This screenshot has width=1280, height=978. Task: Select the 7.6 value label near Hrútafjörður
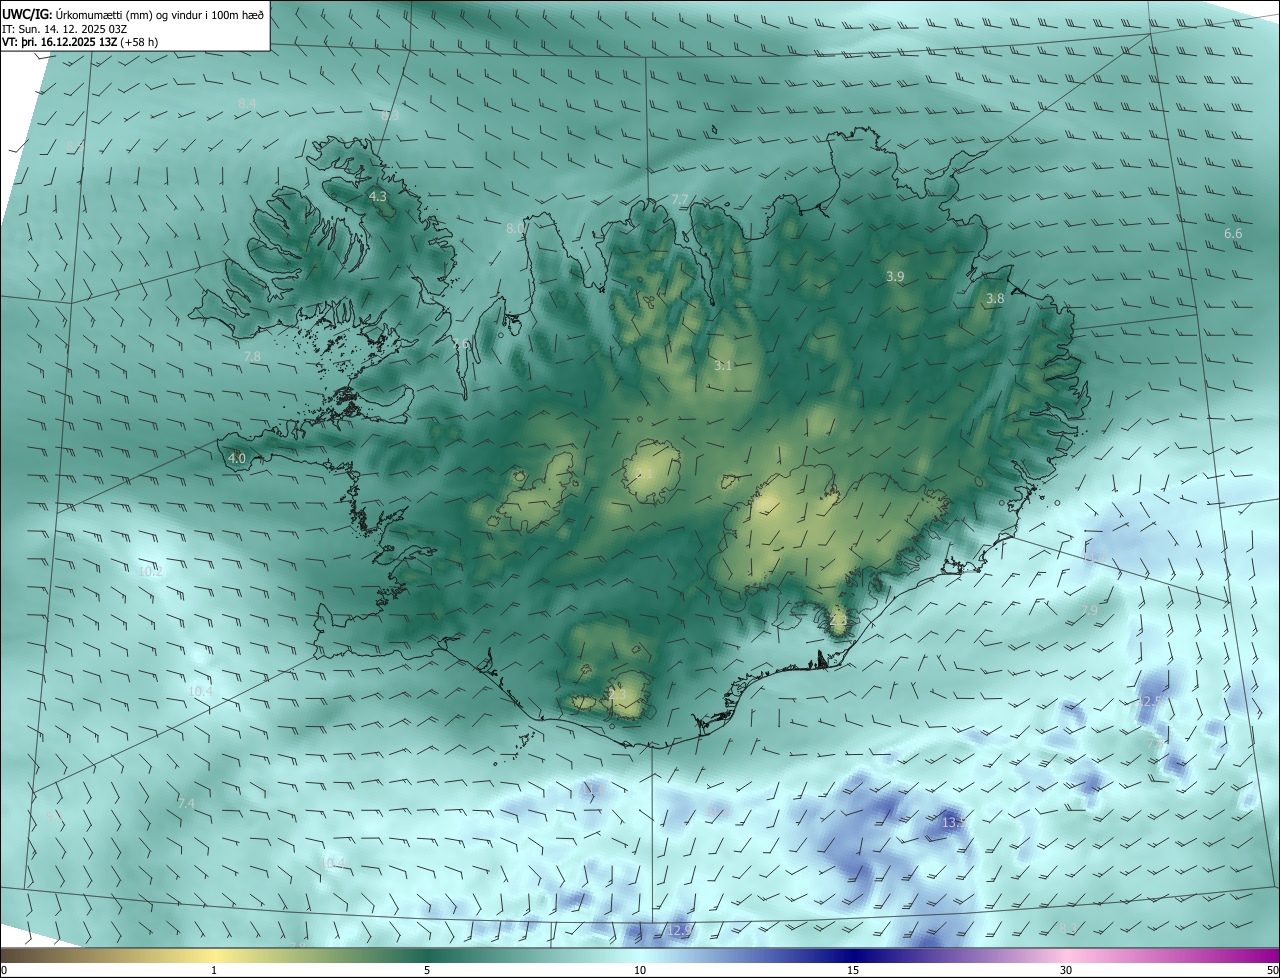pyautogui.click(x=461, y=344)
